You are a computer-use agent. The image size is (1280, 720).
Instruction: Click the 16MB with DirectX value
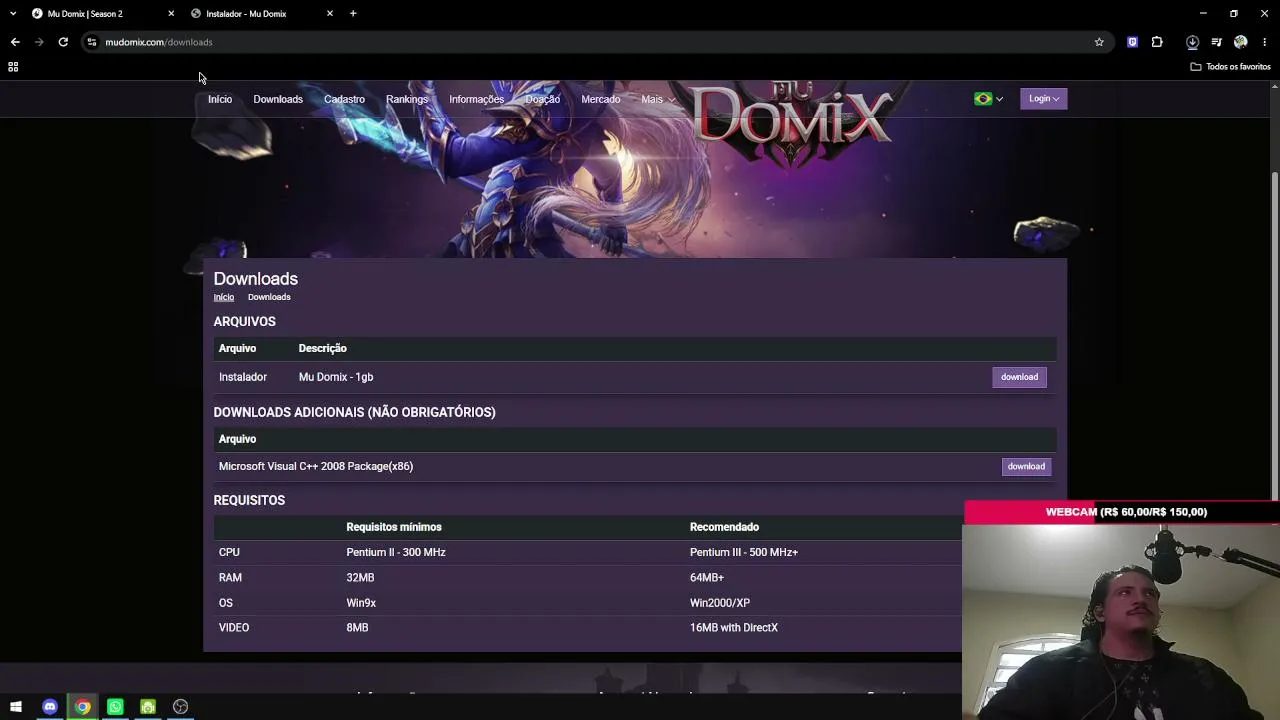734,628
